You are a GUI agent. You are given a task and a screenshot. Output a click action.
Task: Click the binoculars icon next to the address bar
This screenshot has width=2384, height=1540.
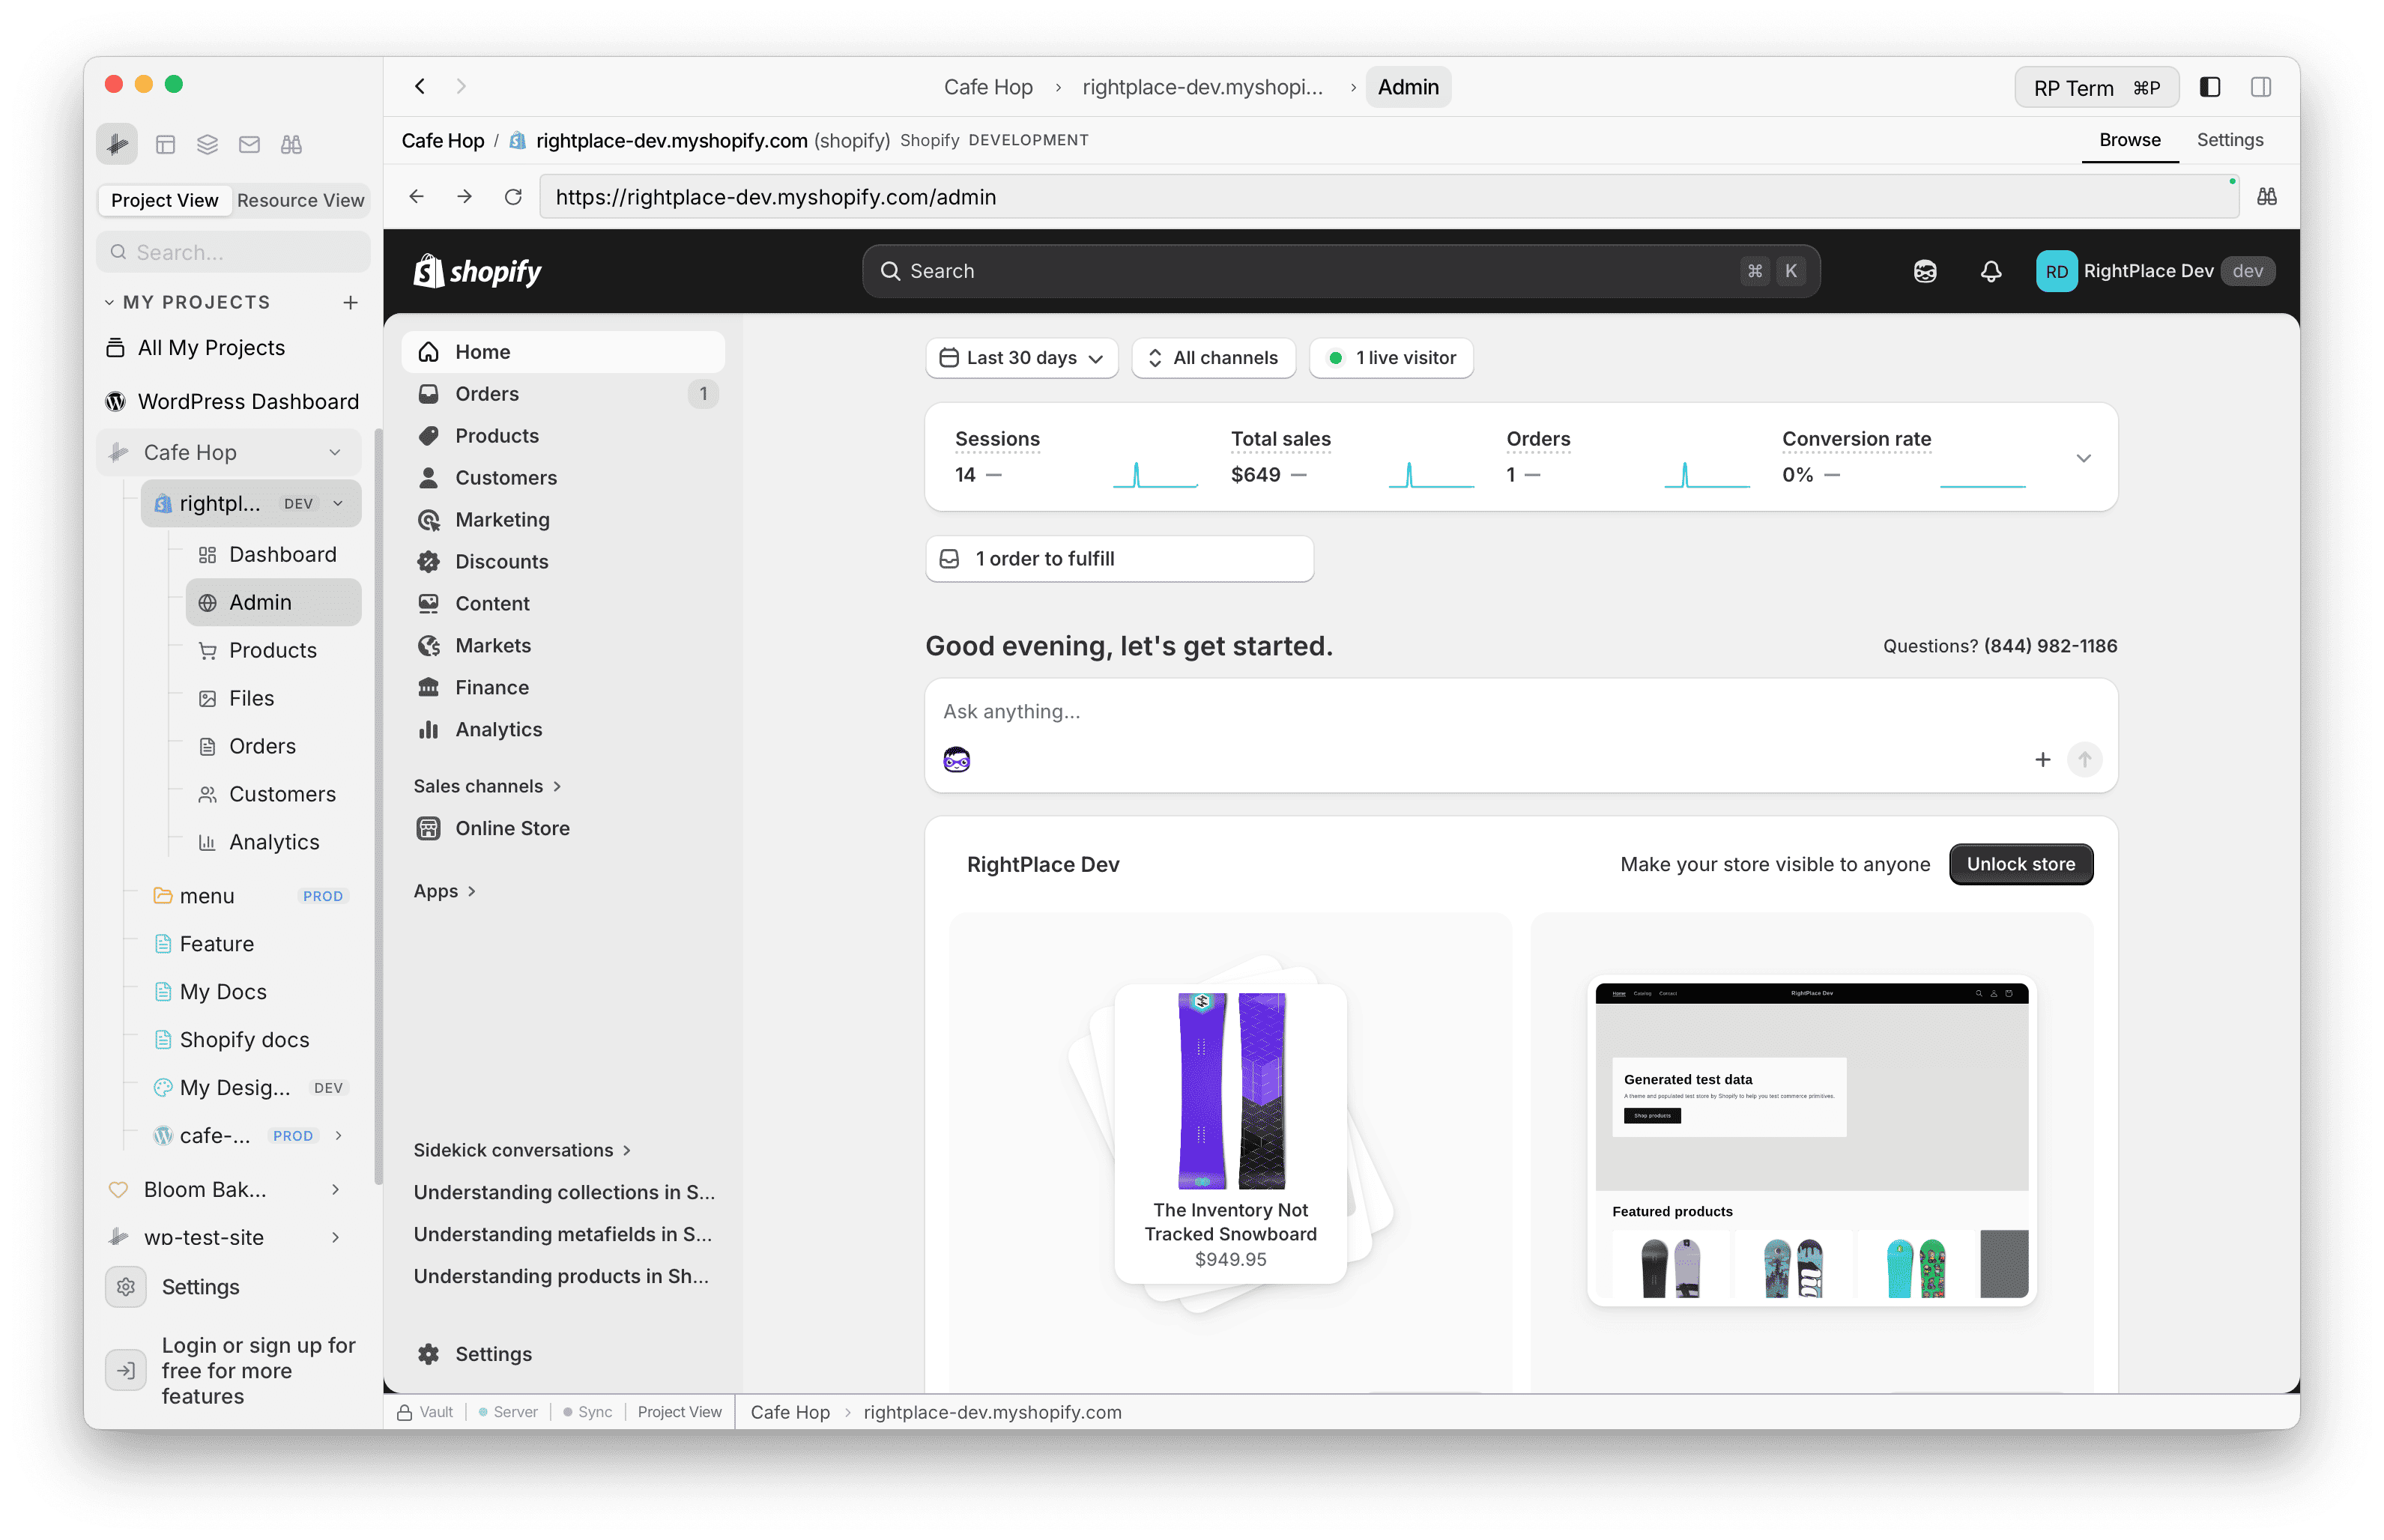tap(2267, 196)
